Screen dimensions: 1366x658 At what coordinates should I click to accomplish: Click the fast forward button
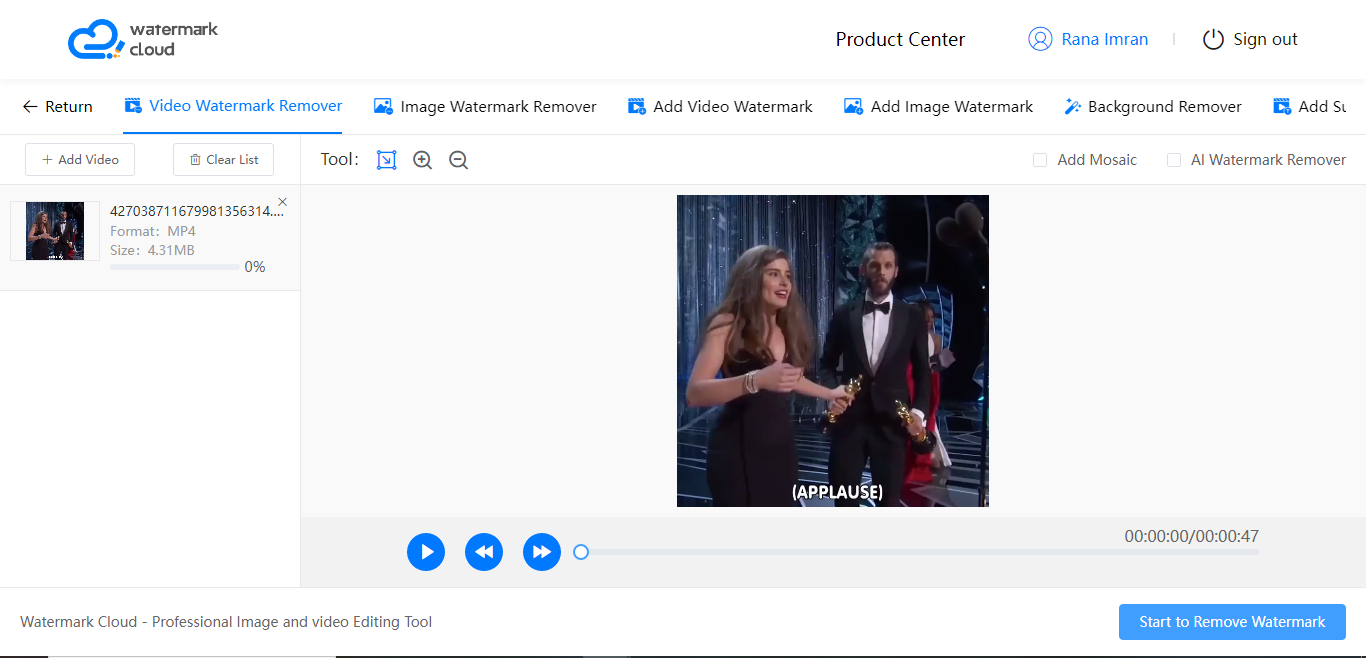click(x=542, y=552)
